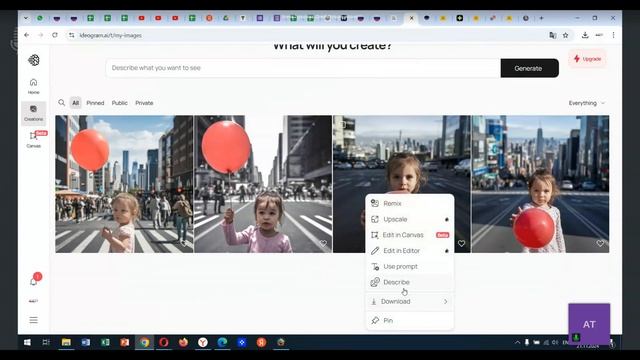Switch to the All filter tab
Screen dimensions: 640x360
pyautogui.click(x=76, y=103)
